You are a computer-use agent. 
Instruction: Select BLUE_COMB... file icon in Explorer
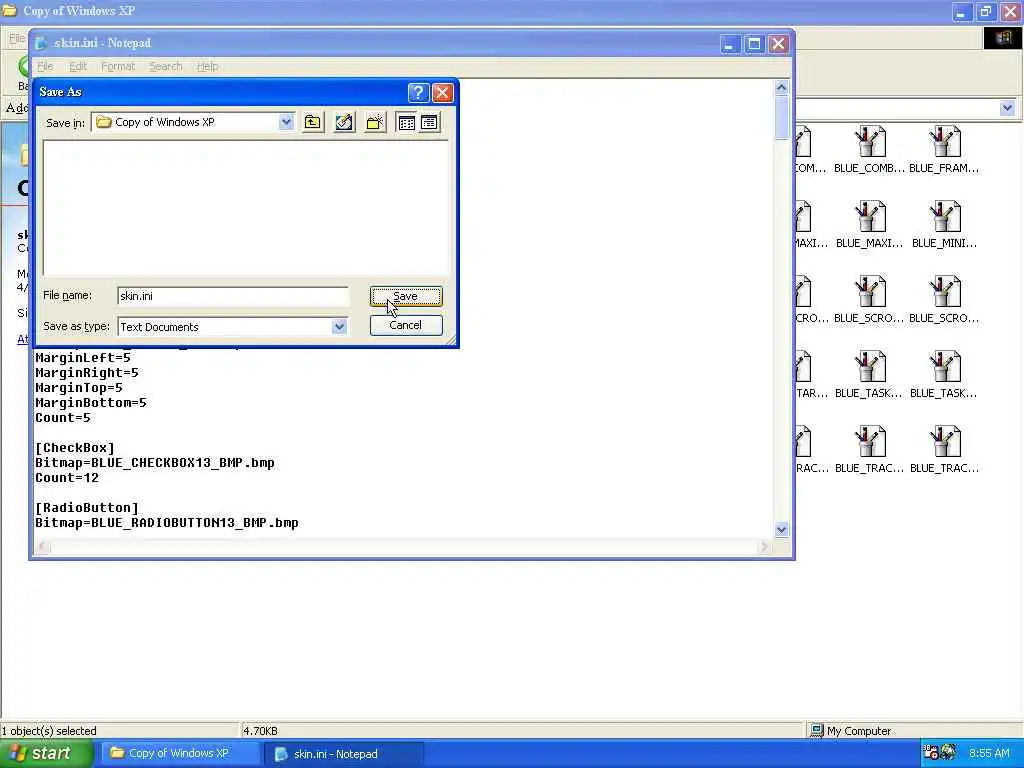pos(869,150)
